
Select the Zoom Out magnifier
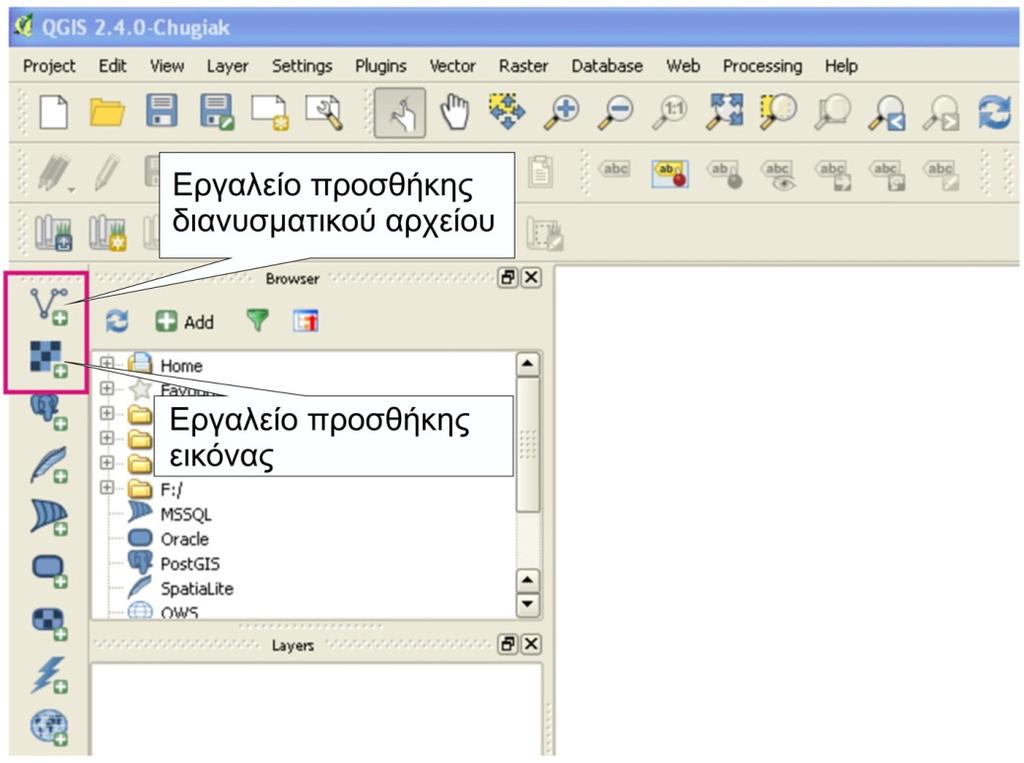[616, 112]
